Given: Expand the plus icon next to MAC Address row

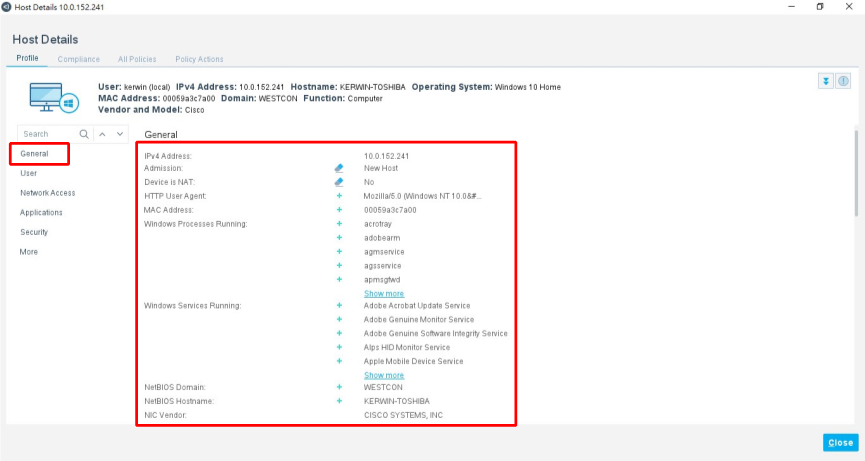Looking at the screenshot, I should click(339, 210).
